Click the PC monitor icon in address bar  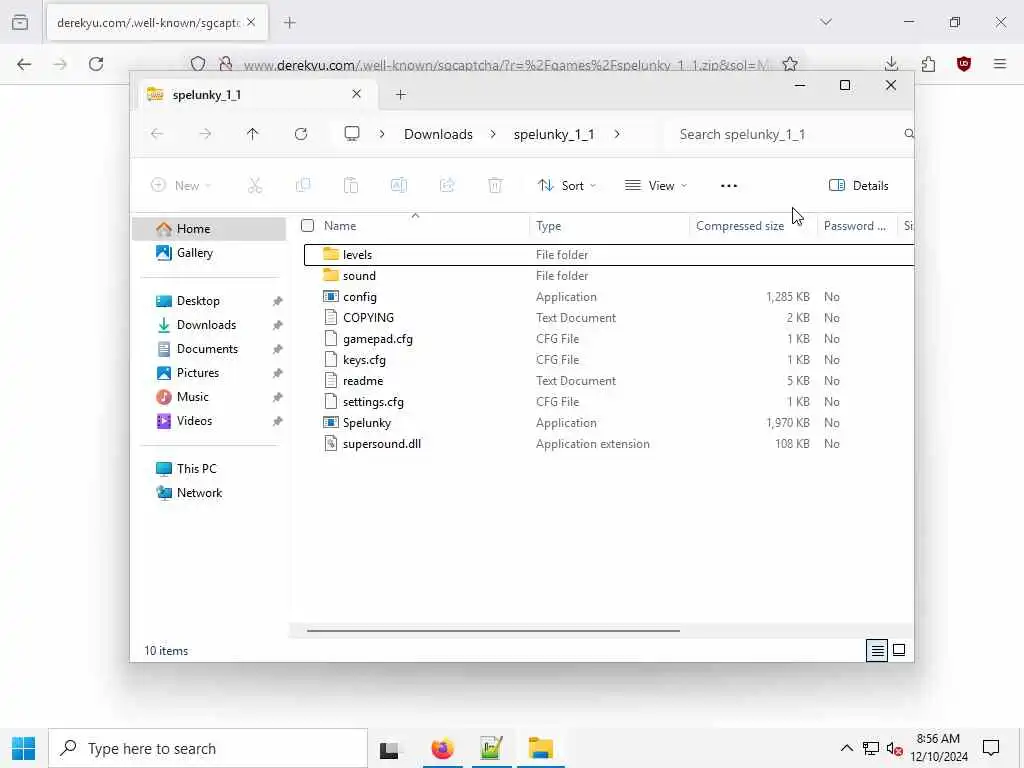(352, 134)
